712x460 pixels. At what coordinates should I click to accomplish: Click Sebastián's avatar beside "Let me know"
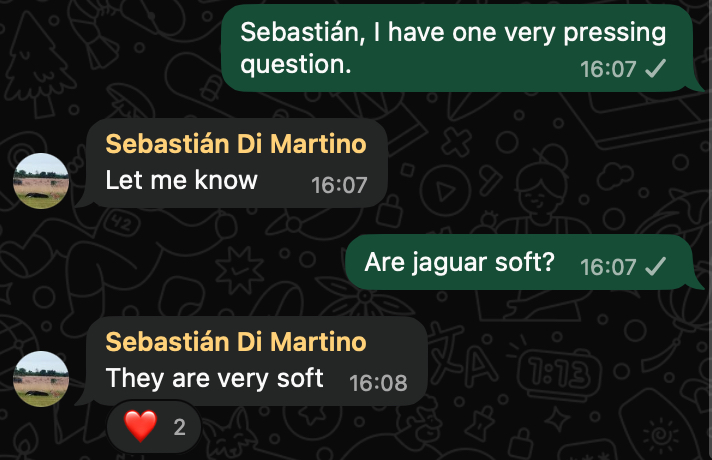[x=41, y=181]
